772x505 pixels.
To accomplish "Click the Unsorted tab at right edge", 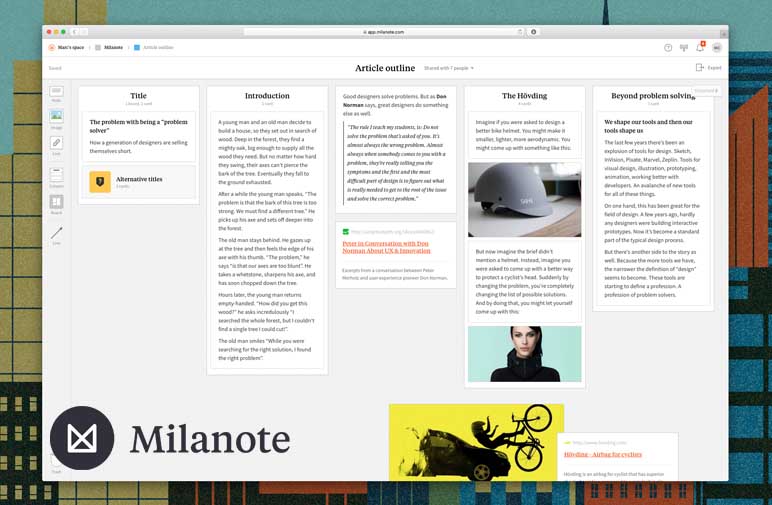I will click(x=706, y=91).
